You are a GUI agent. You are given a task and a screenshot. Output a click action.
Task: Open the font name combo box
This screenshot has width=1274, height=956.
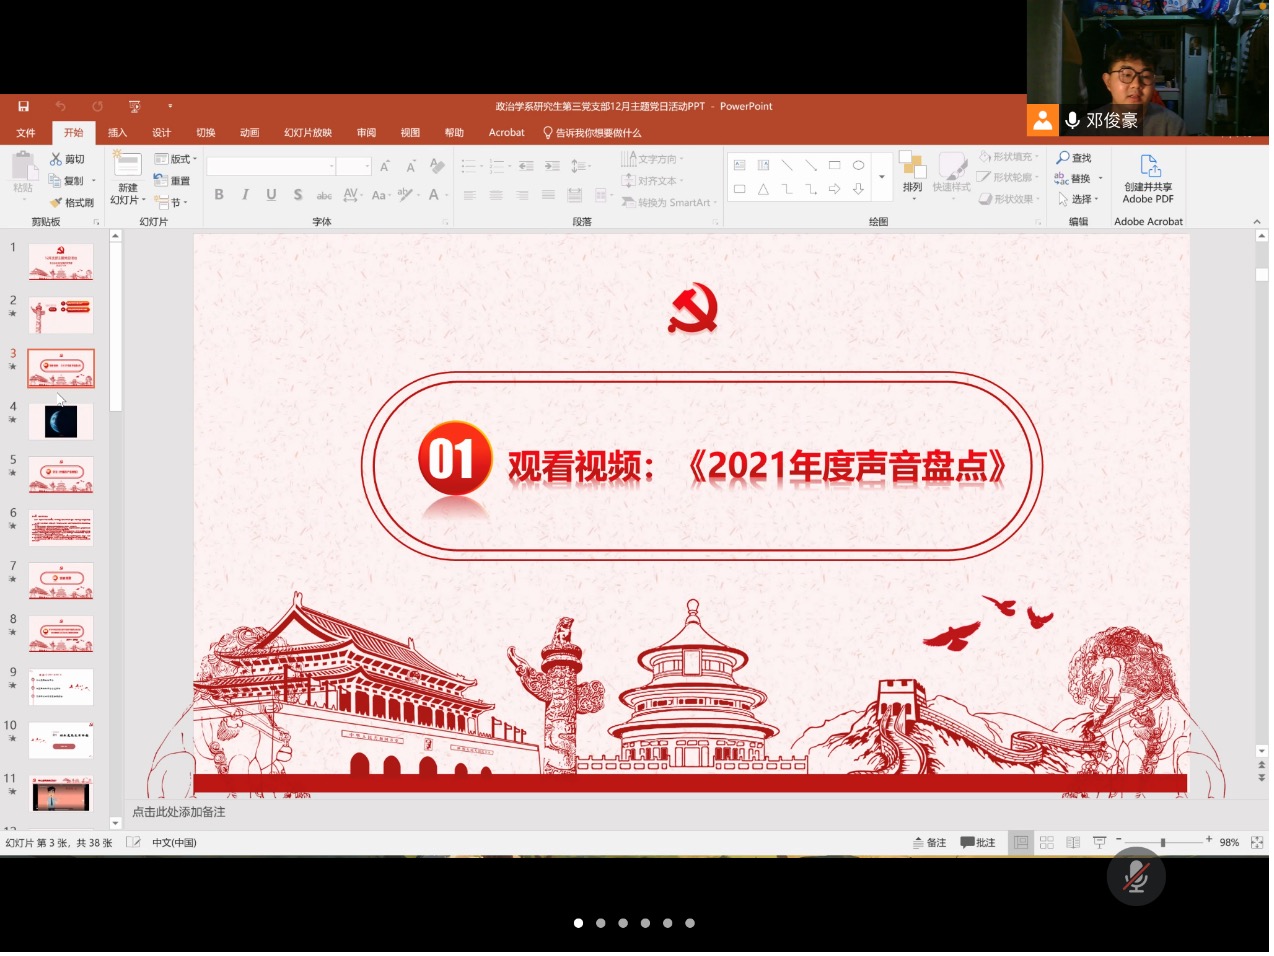click(x=270, y=166)
